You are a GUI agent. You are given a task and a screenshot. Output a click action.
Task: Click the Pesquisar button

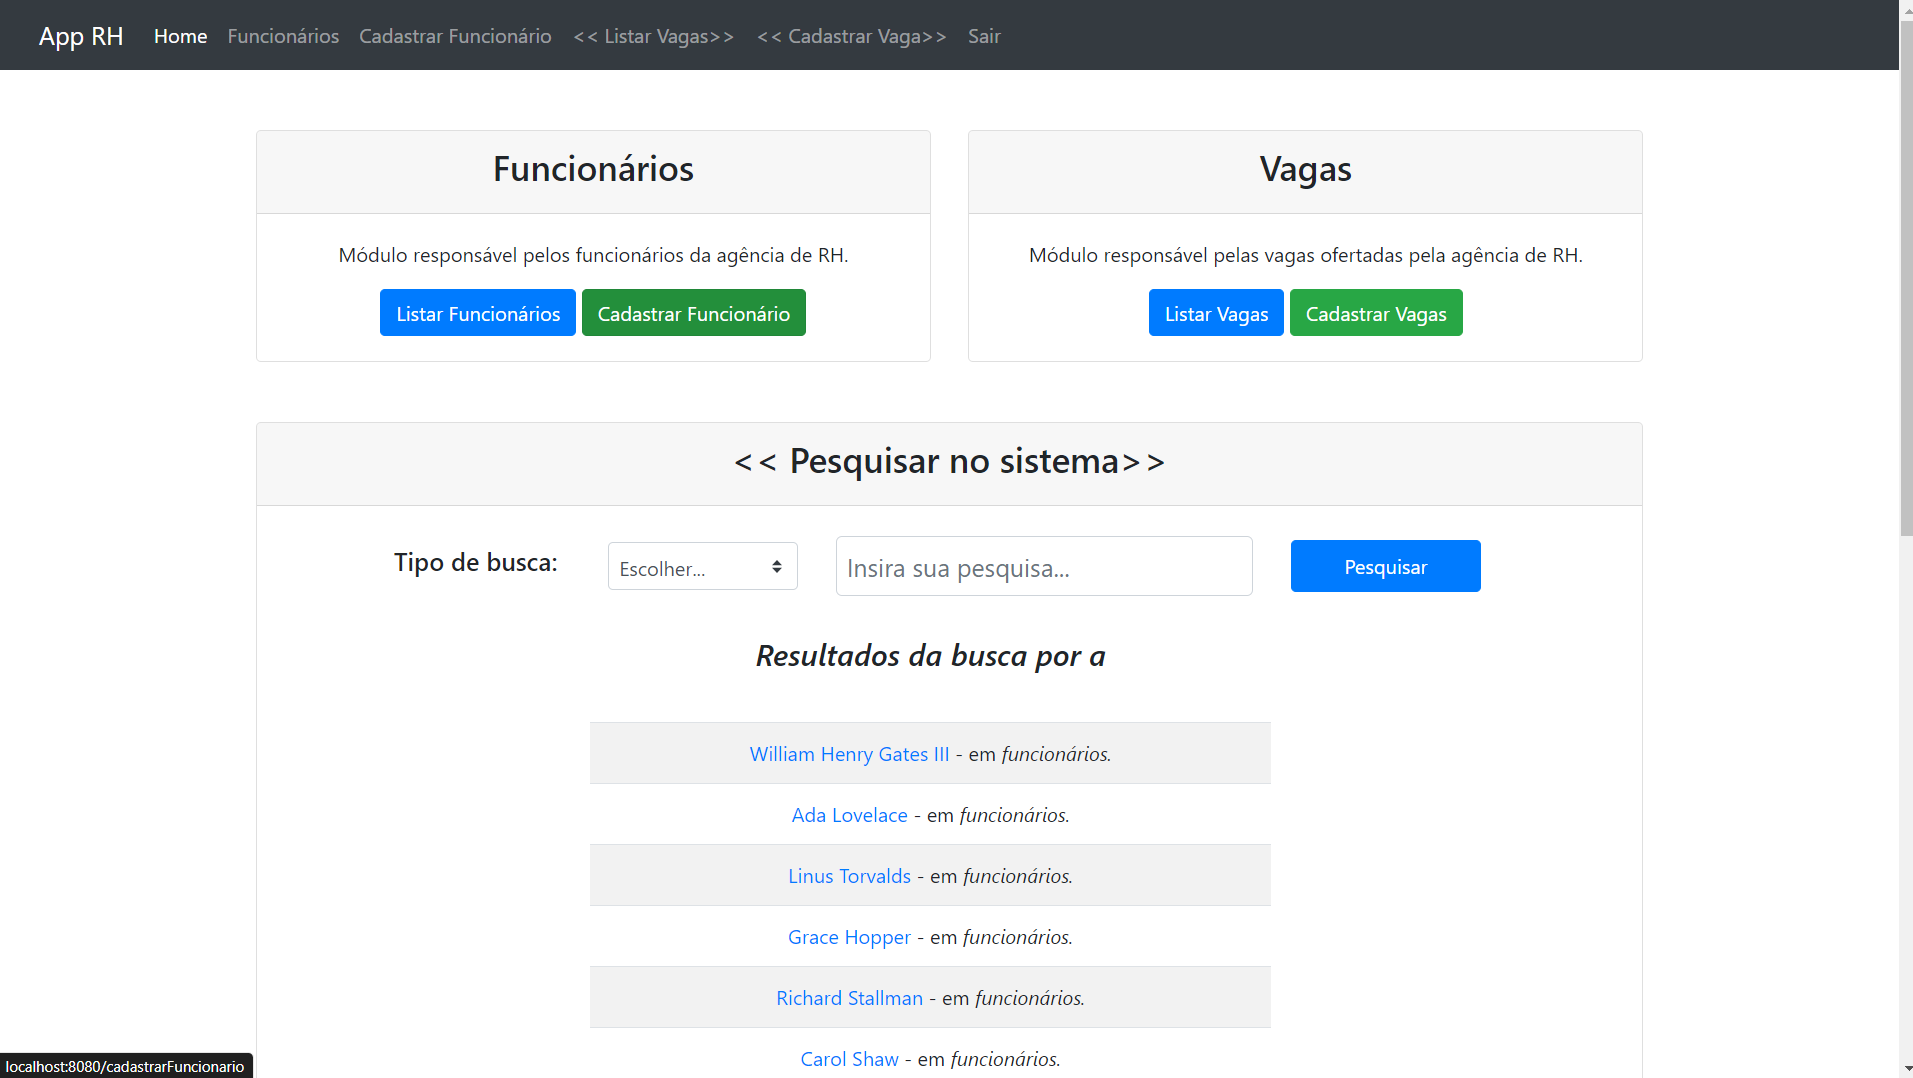coord(1385,567)
